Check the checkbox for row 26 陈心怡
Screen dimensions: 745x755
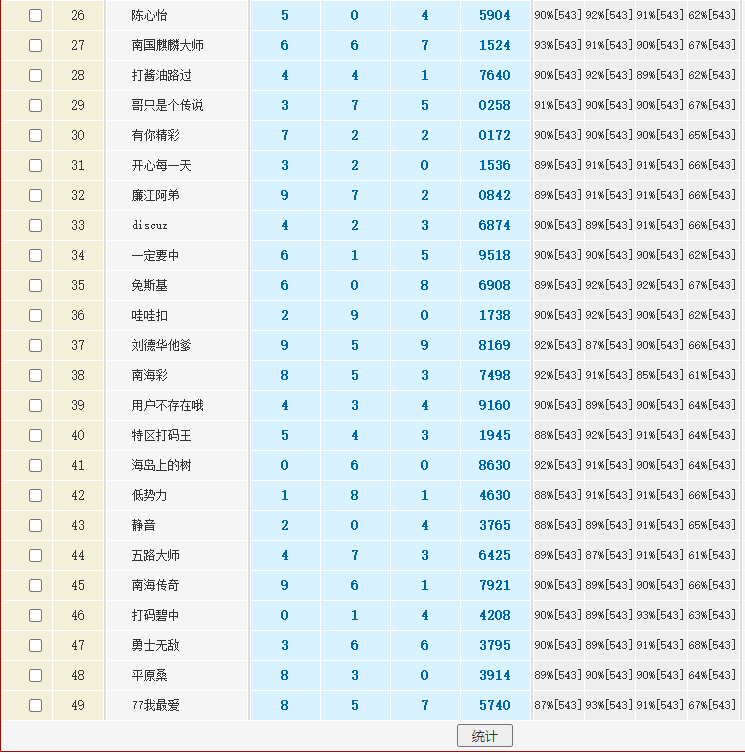(35, 16)
